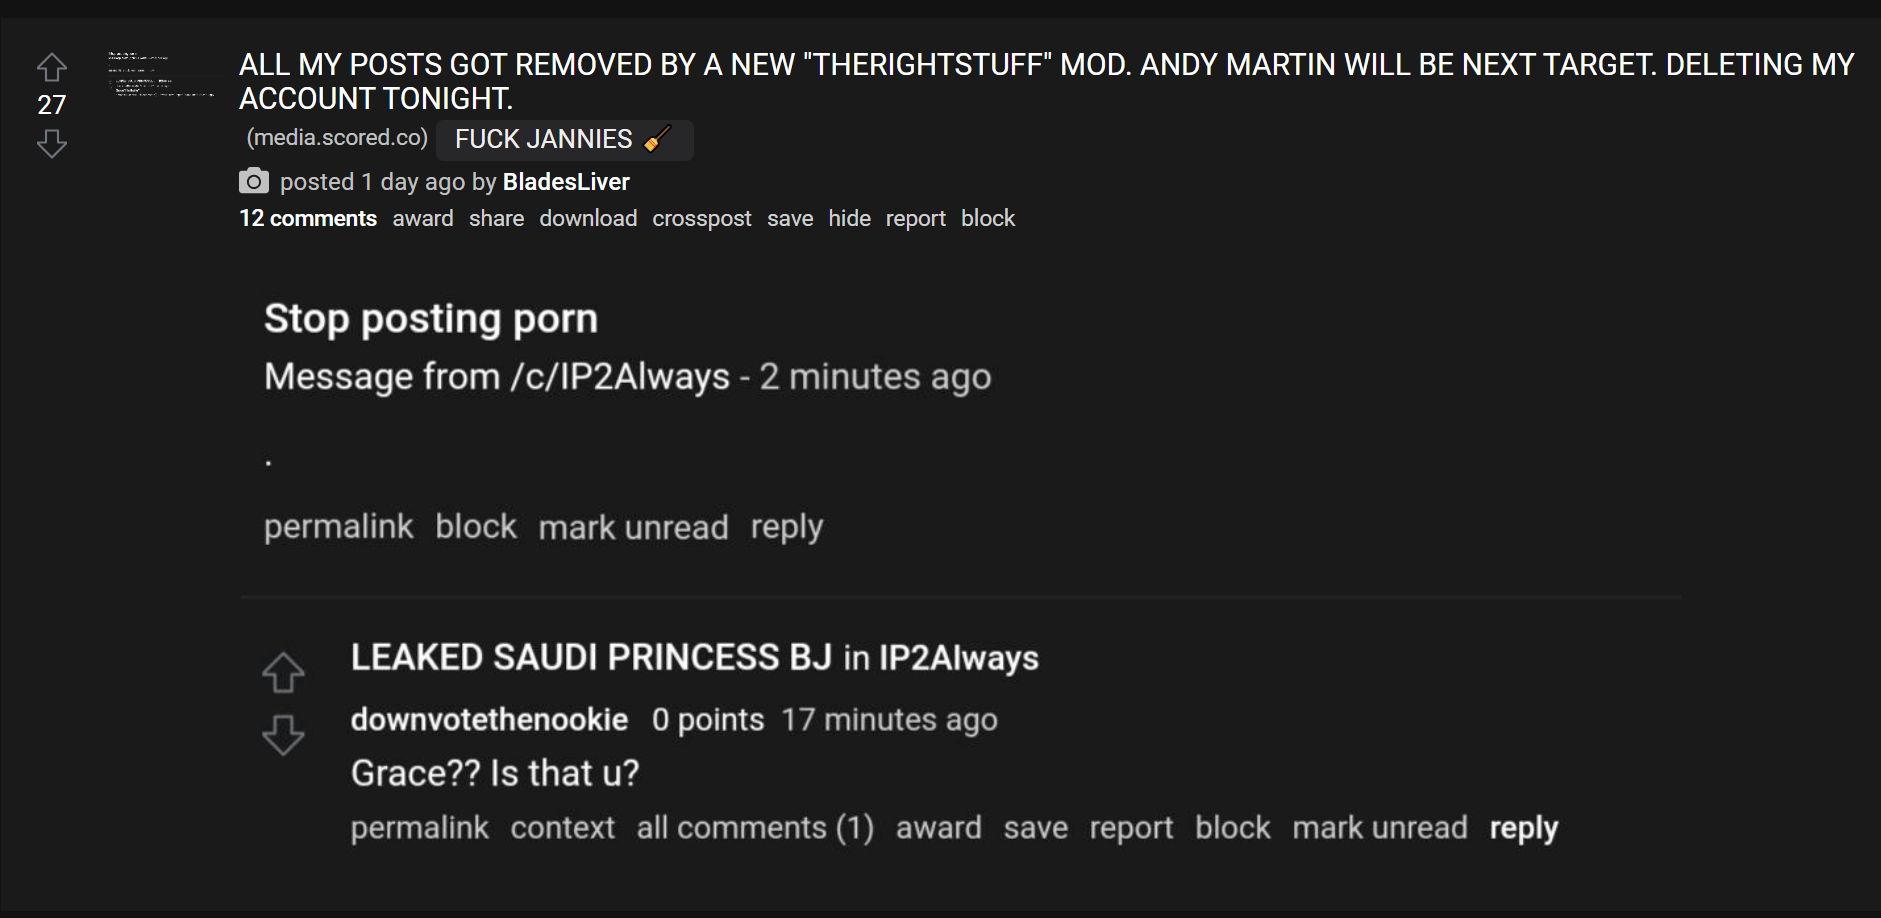The height and width of the screenshot is (918, 1881).
Task: Hide this post
Action: [849, 218]
